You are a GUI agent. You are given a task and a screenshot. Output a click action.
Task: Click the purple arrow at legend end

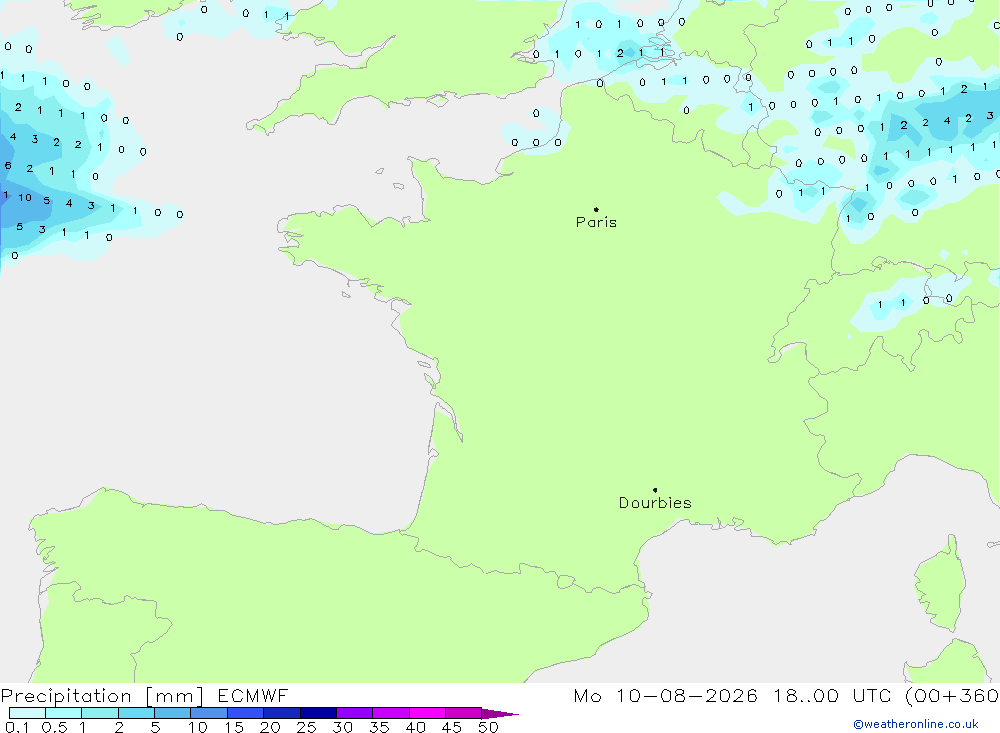[x=500, y=714]
